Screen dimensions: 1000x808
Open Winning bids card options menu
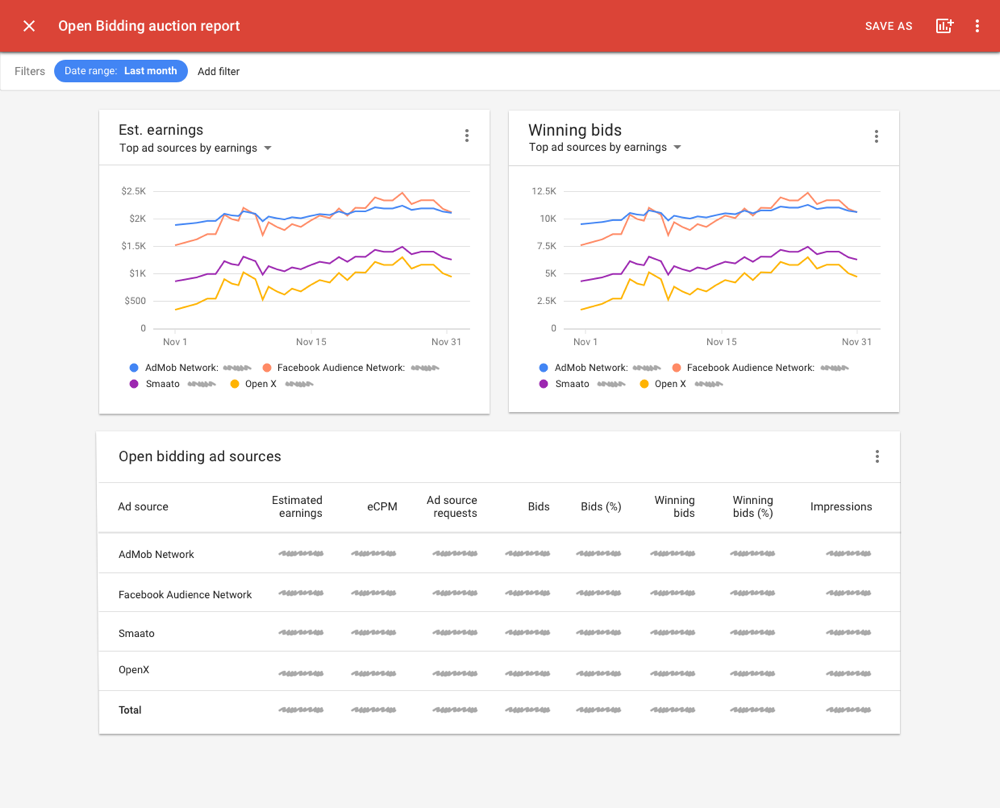876,136
